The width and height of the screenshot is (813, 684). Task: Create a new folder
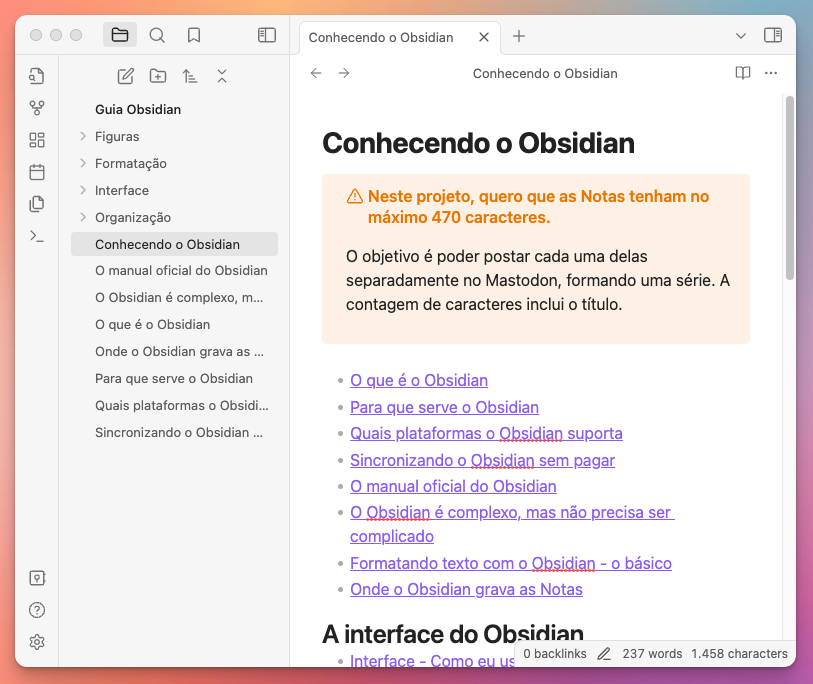(x=157, y=75)
